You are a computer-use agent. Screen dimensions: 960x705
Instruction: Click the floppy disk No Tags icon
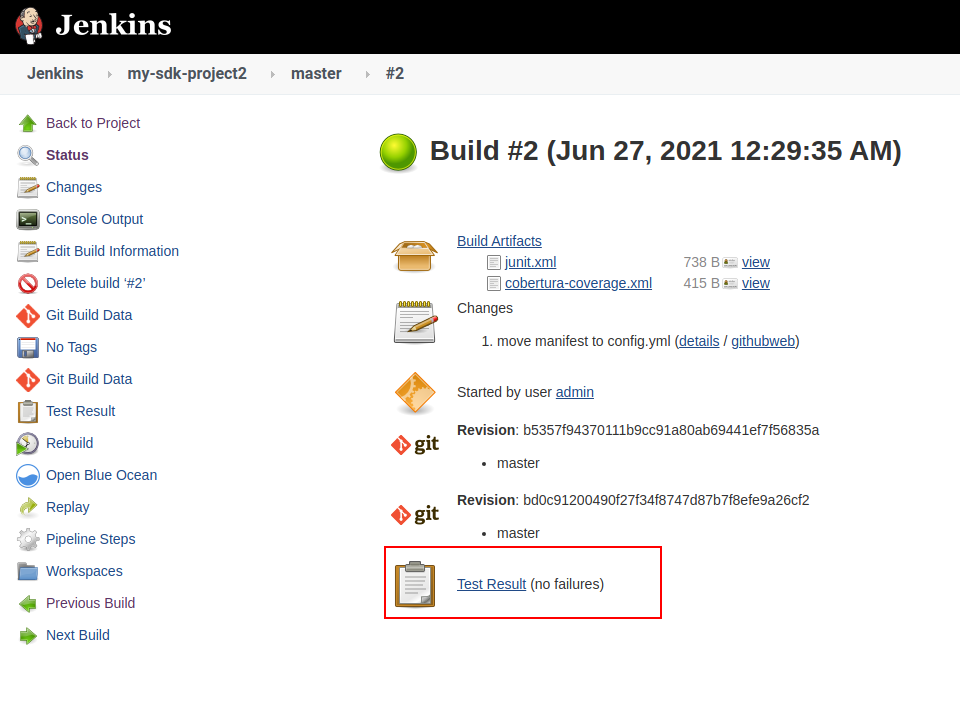point(28,348)
